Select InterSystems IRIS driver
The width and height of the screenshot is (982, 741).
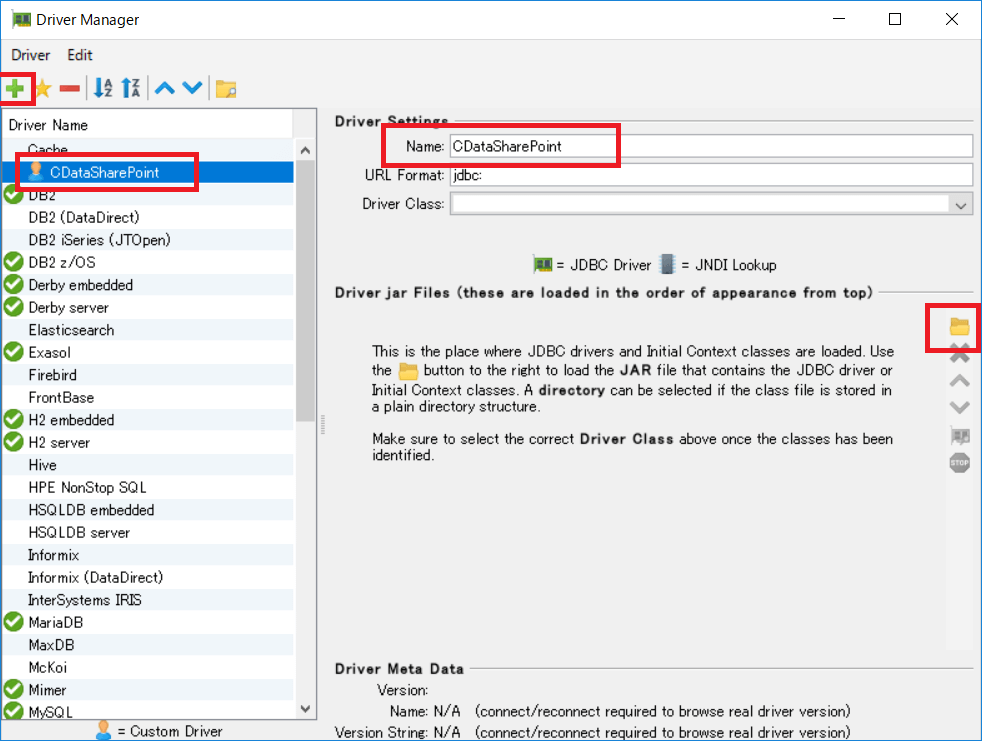[x=148, y=600]
